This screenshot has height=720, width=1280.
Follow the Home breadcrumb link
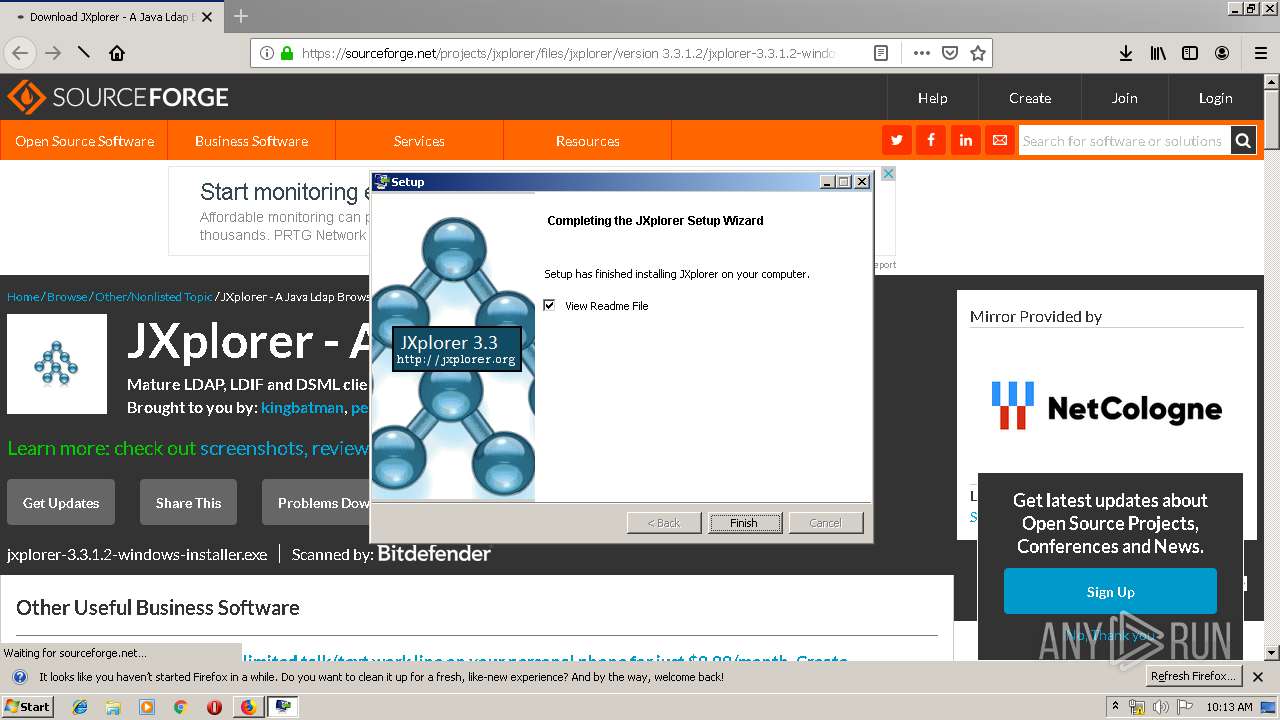[23, 297]
